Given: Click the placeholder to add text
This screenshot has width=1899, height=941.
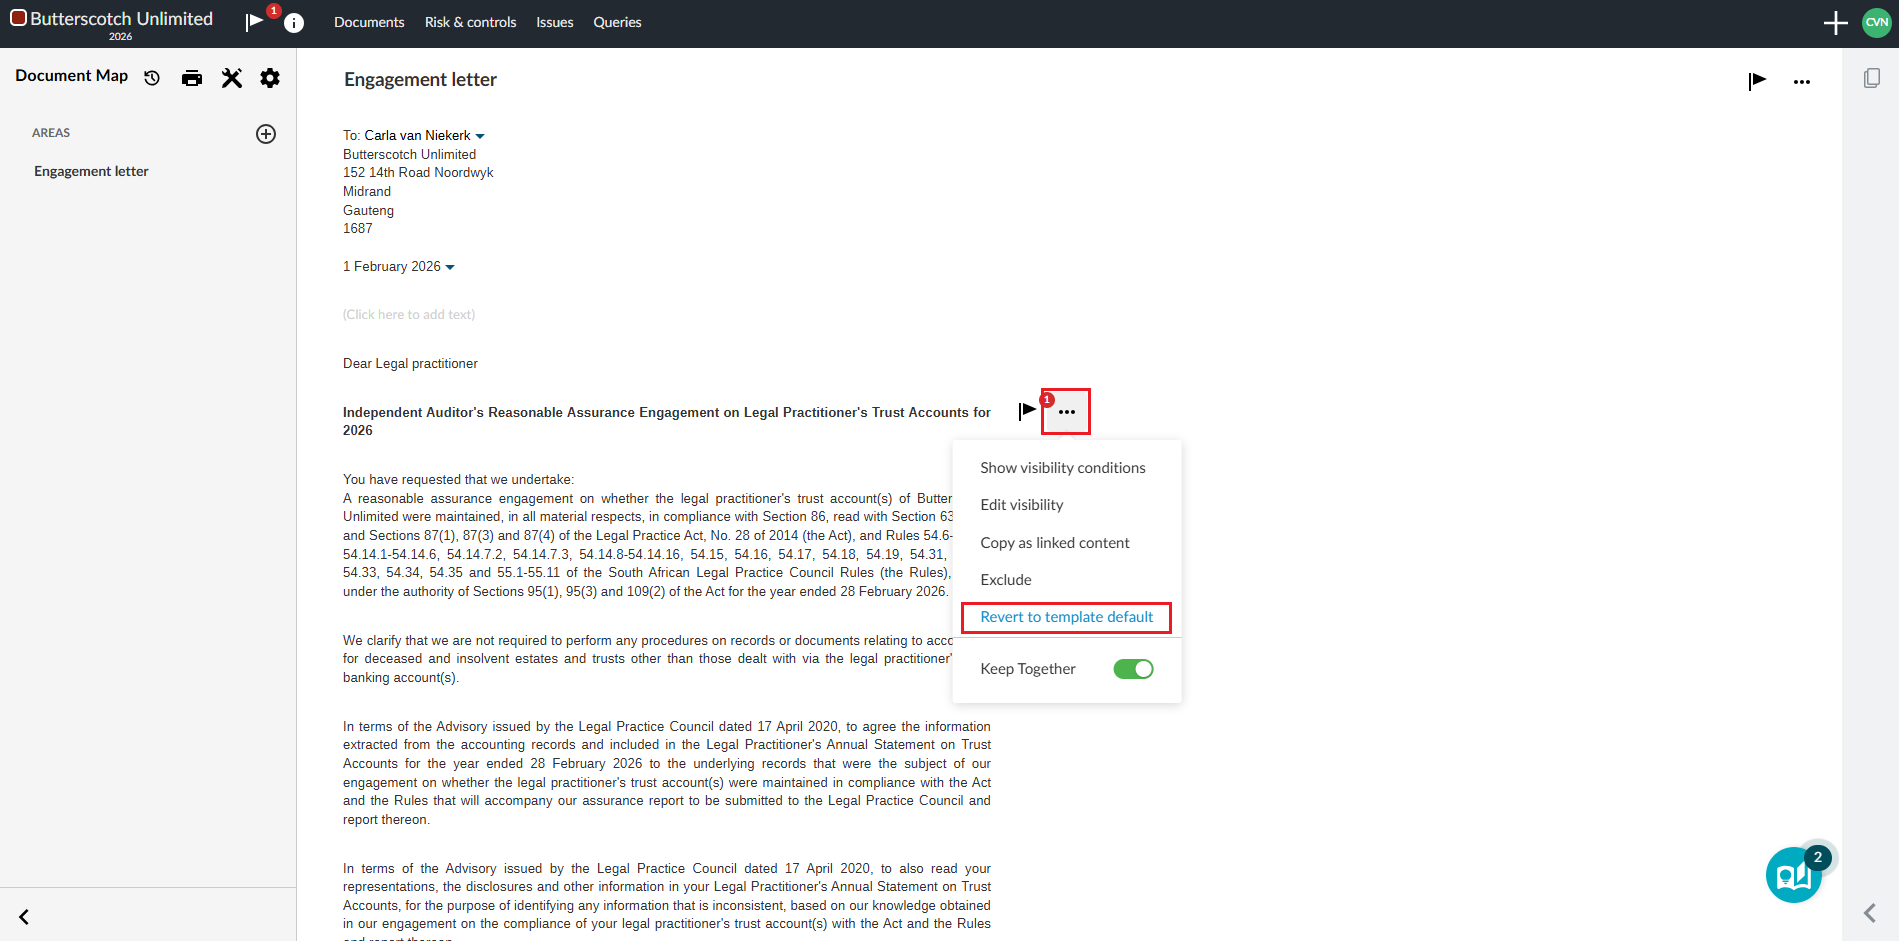Looking at the screenshot, I should tap(409, 315).
